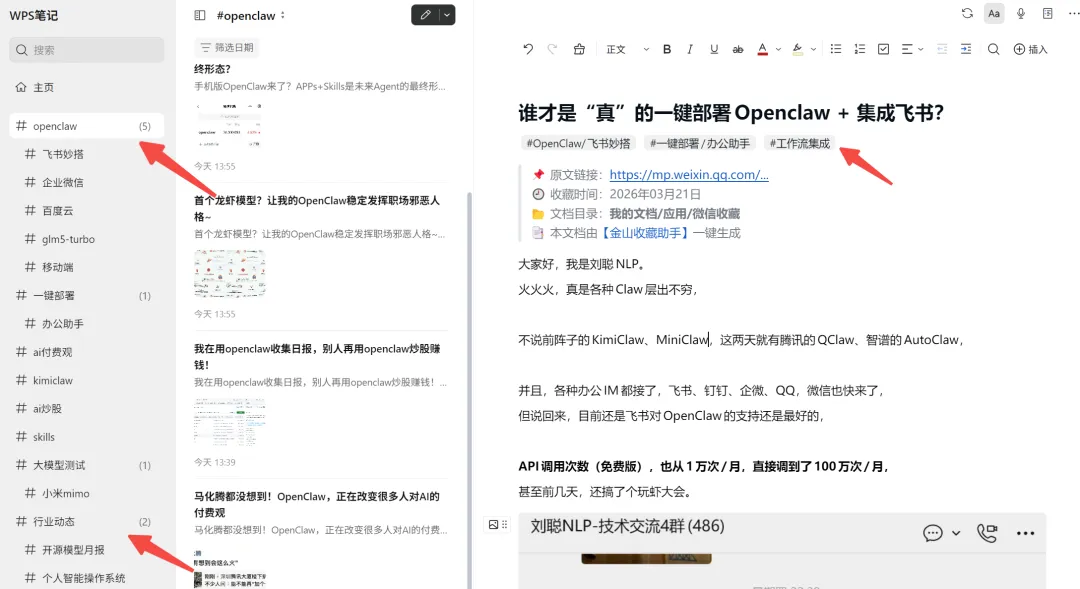Open the text alignment dropdown
1080x589 pixels.
(912, 49)
